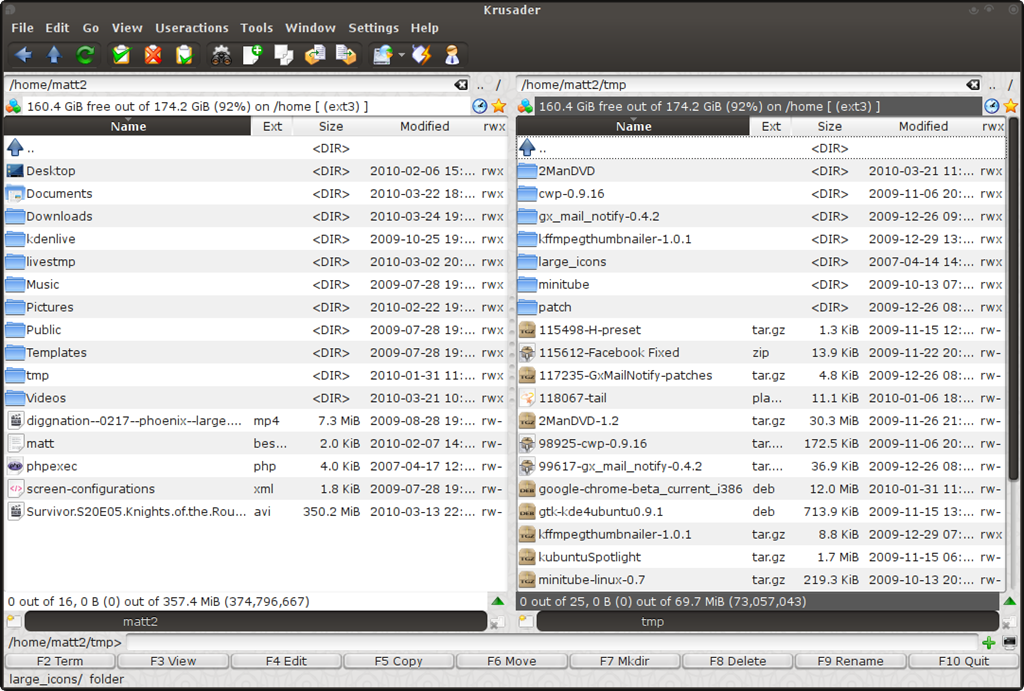Select the 115612-Facebook Fixed zip file
The image size is (1024, 691).
pos(761,353)
